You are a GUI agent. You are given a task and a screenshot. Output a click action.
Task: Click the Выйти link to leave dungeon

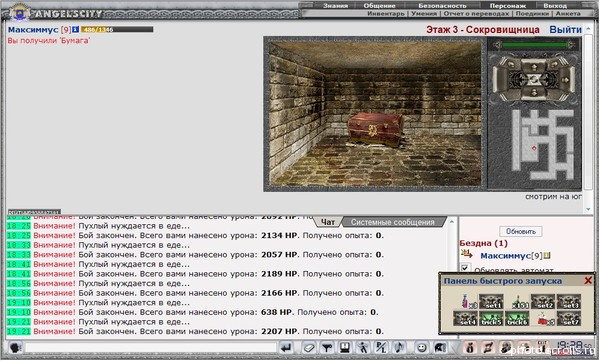pyautogui.click(x=566, y=29)
